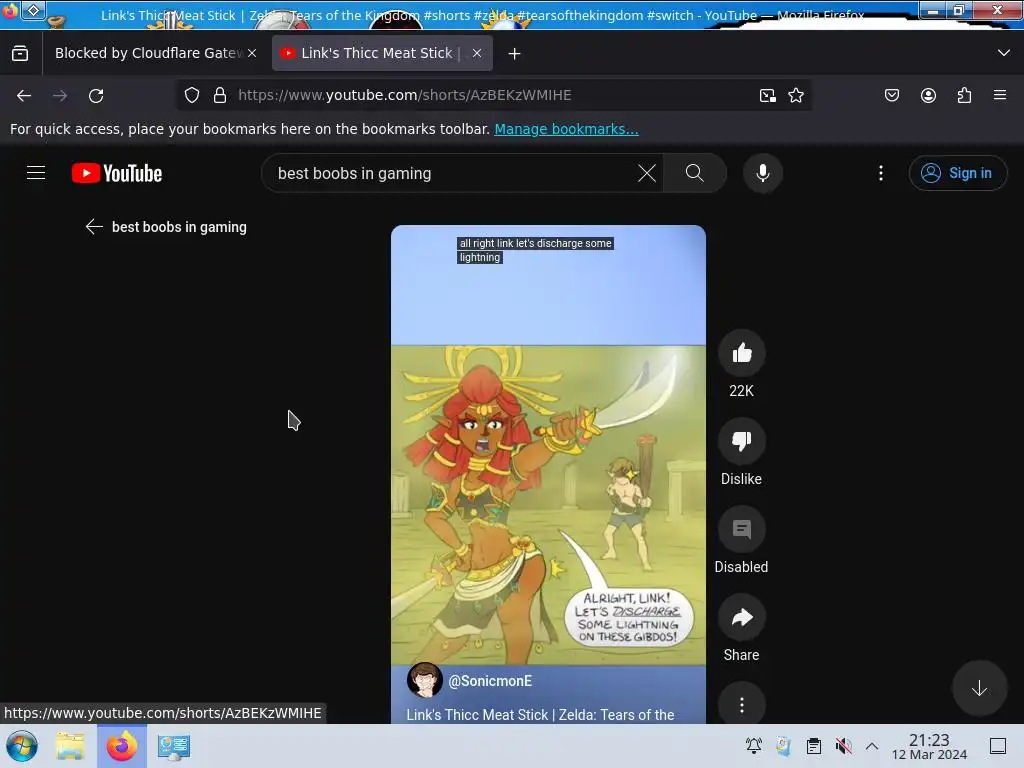Screen dimensions: 1024x768
Task: Start voice search with microphone
Action: 763,173
